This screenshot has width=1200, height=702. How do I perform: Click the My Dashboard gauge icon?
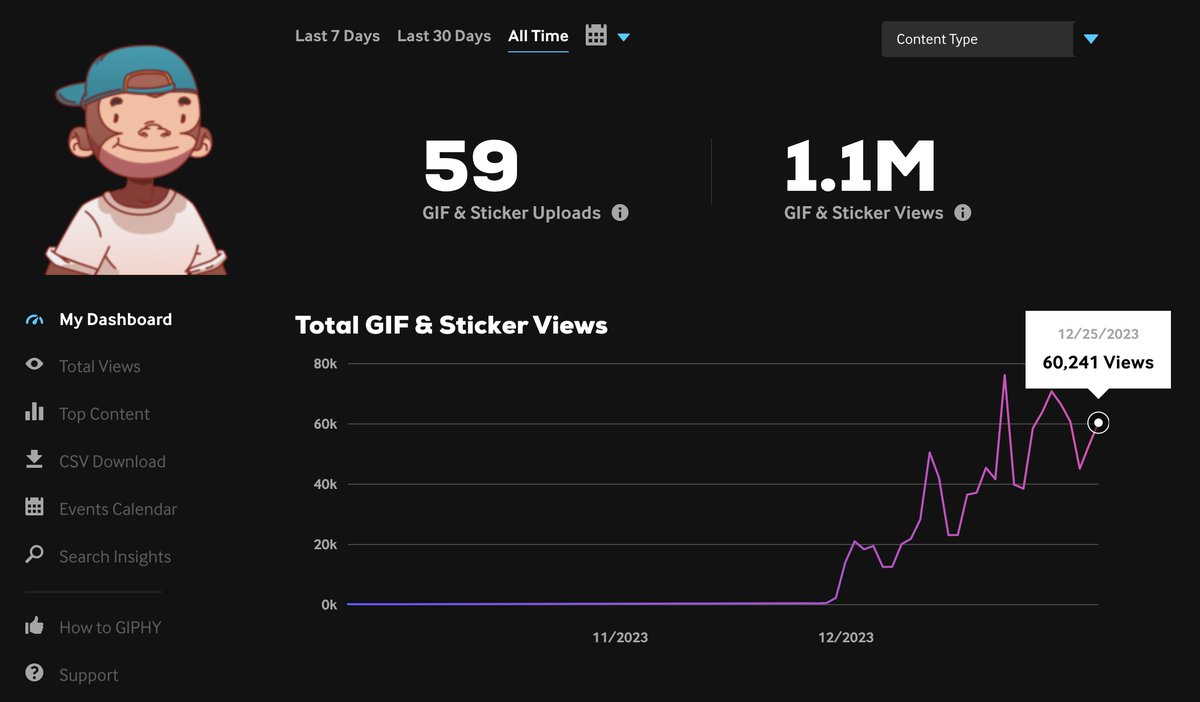tap(35, 320)
